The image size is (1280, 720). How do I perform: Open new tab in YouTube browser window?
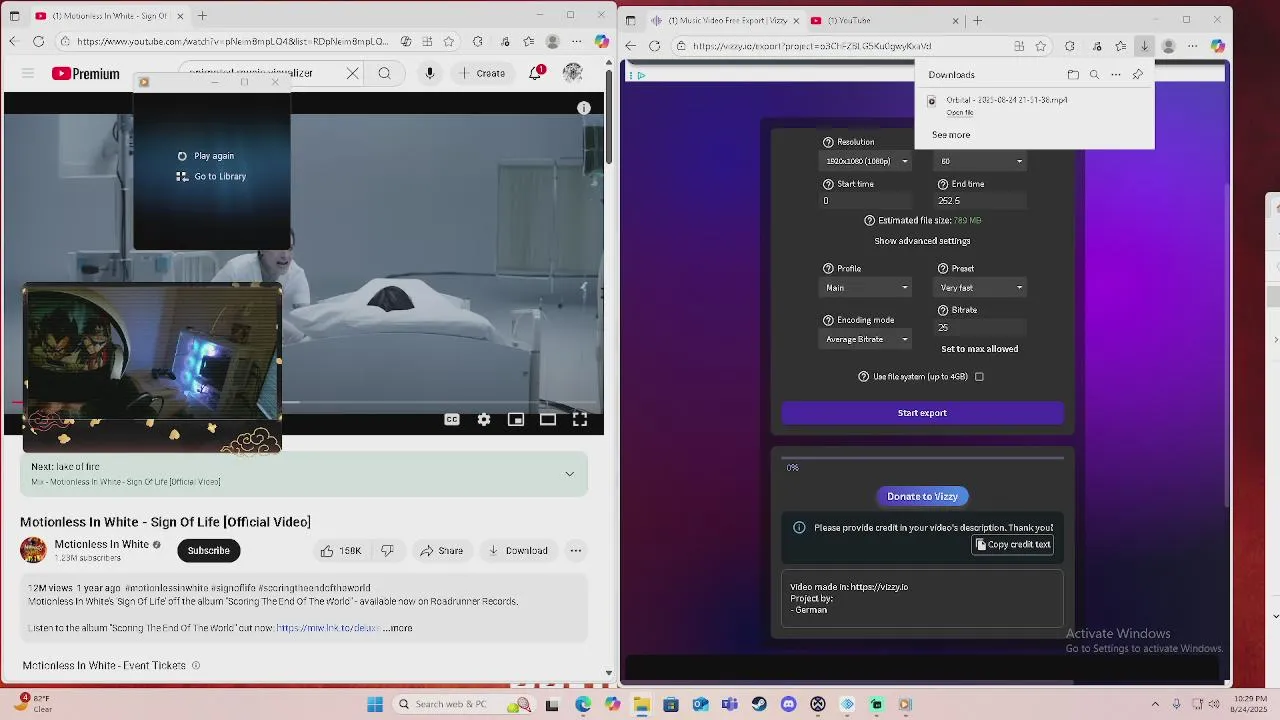202,16
